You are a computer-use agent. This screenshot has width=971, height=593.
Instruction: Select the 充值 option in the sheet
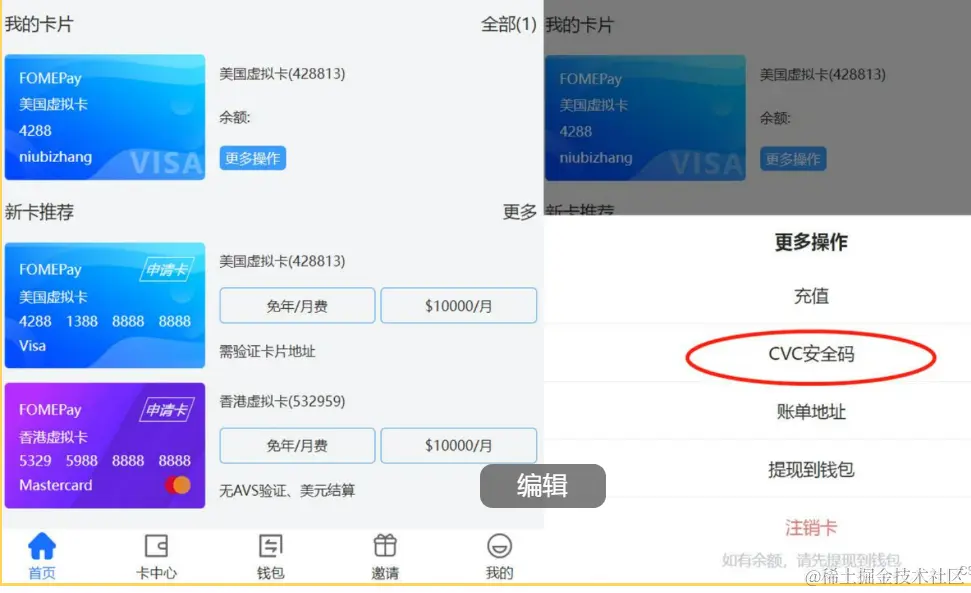811,296
